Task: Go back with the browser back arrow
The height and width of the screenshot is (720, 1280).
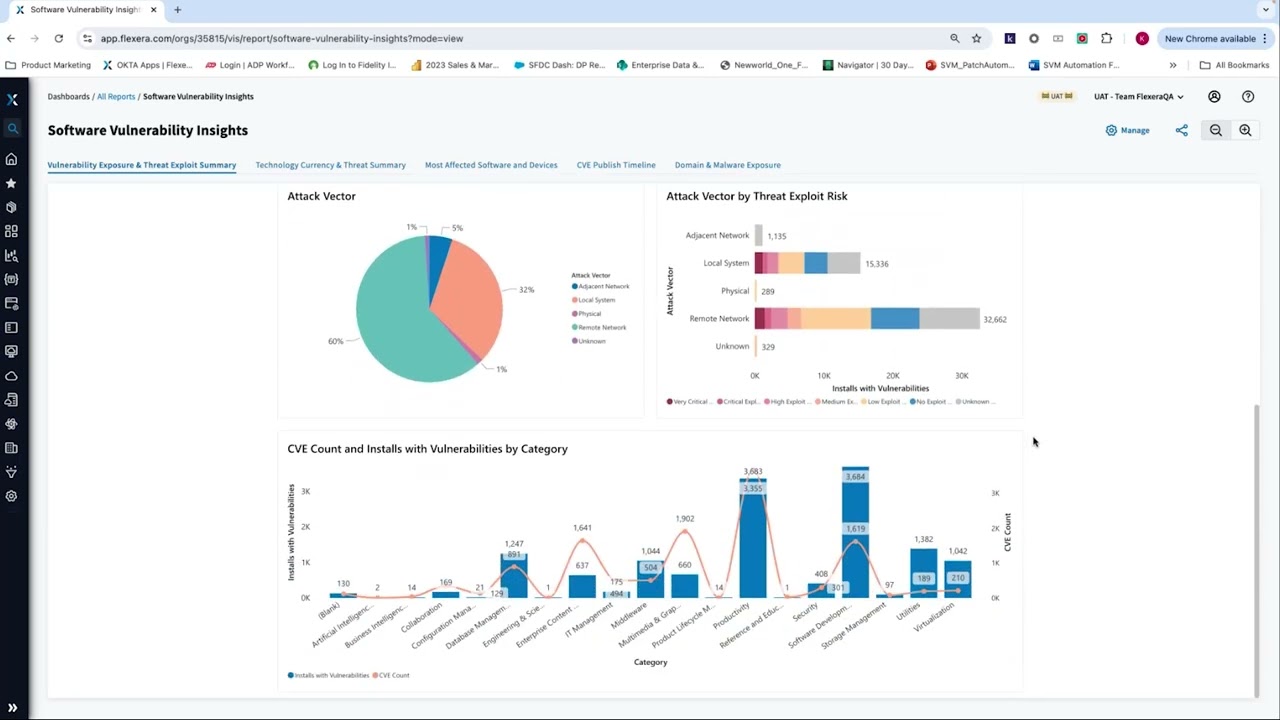Action: click(11, 38)
